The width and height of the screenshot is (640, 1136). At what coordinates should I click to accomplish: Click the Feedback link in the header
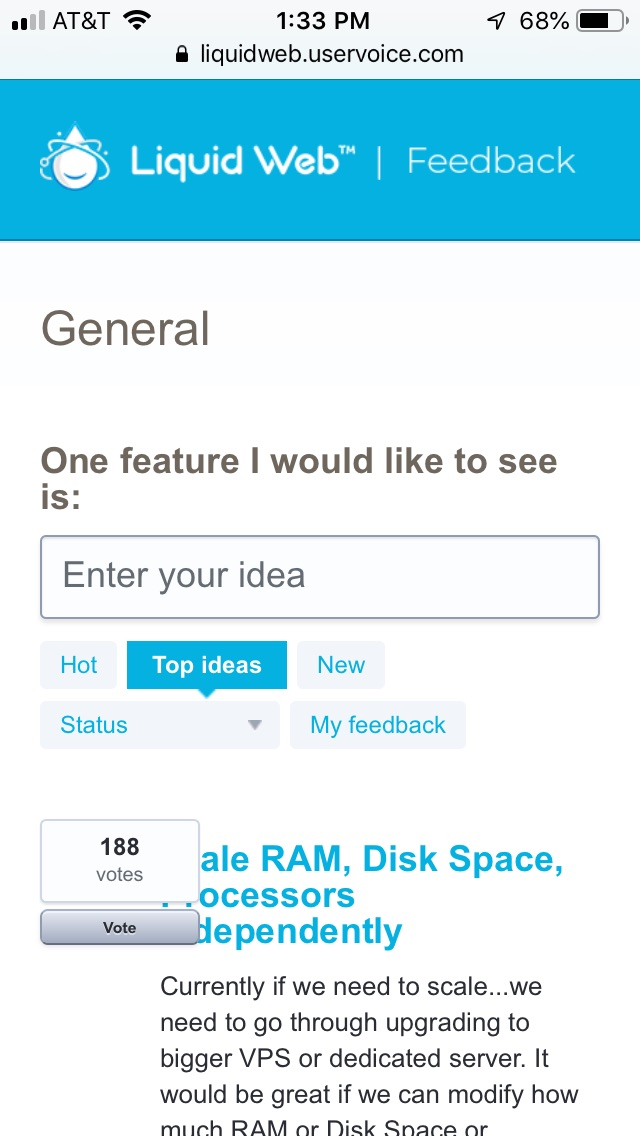[x=491, y=158]
